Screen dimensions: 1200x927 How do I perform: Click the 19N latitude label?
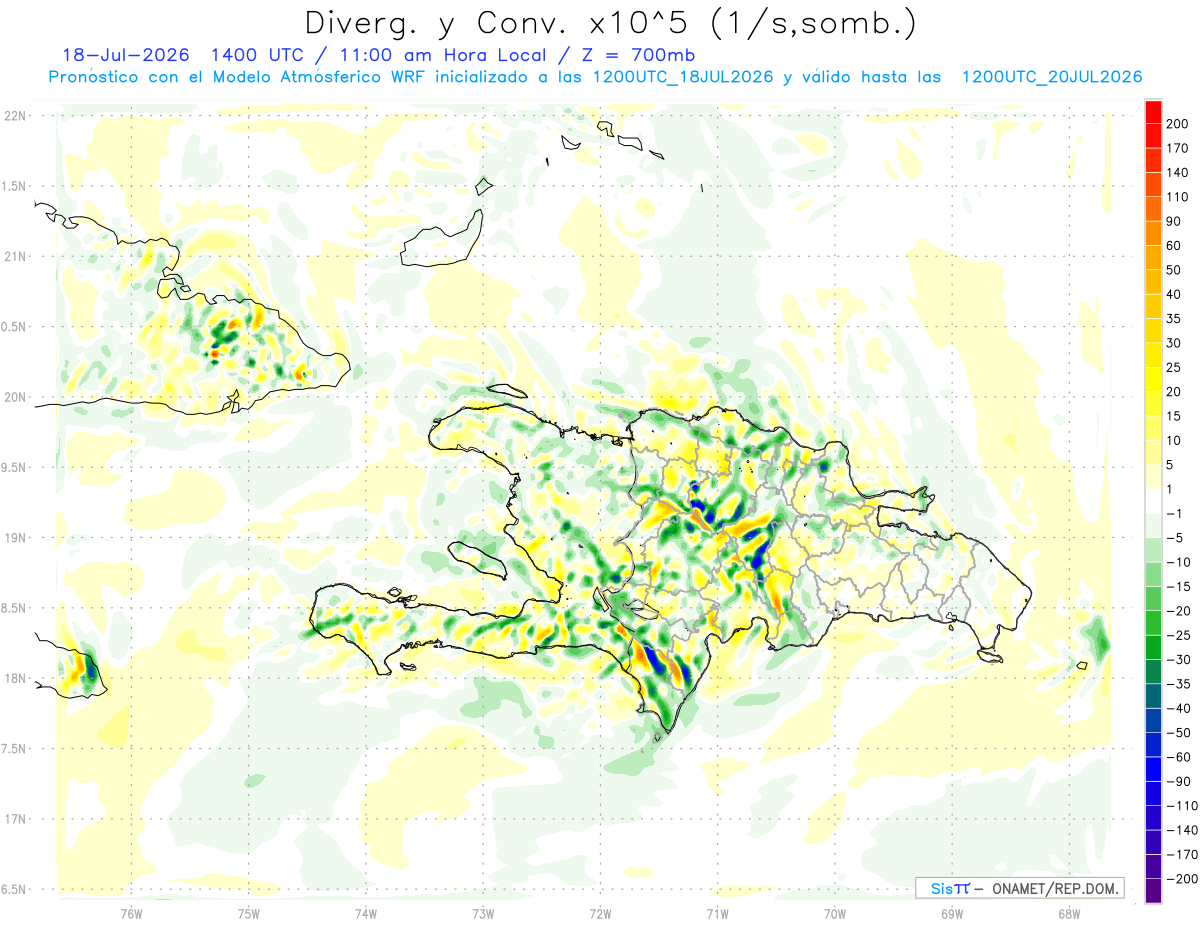coord(14,538)
